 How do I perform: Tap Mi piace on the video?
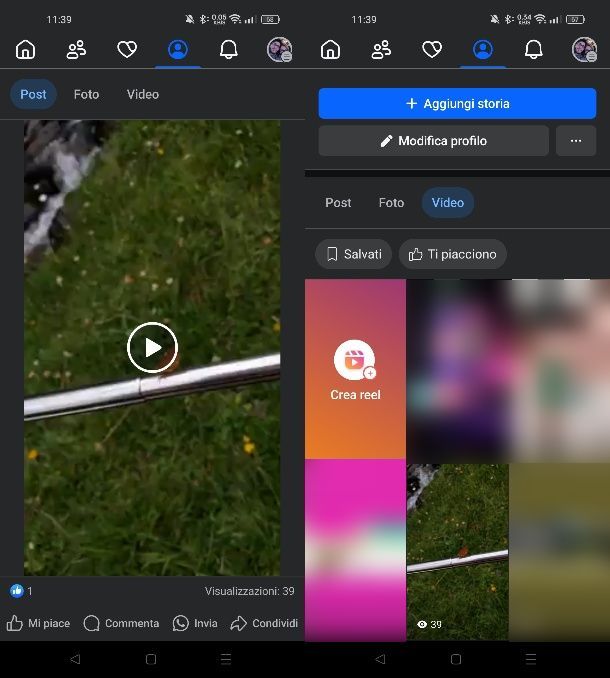pyautogui.click(x=38, y=623)
